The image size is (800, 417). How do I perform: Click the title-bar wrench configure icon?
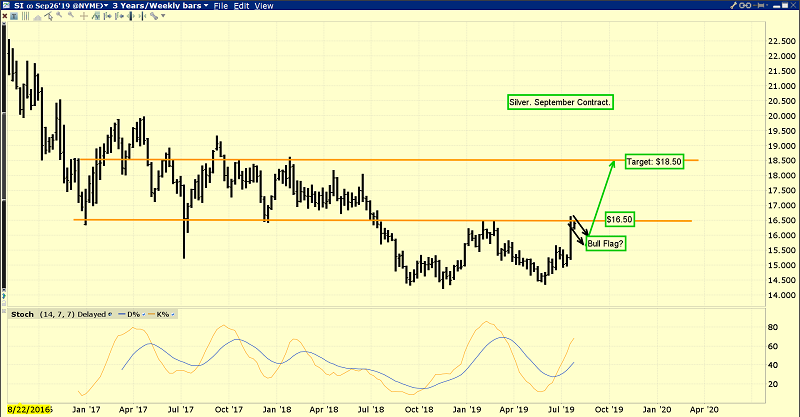tap(734, 5)
